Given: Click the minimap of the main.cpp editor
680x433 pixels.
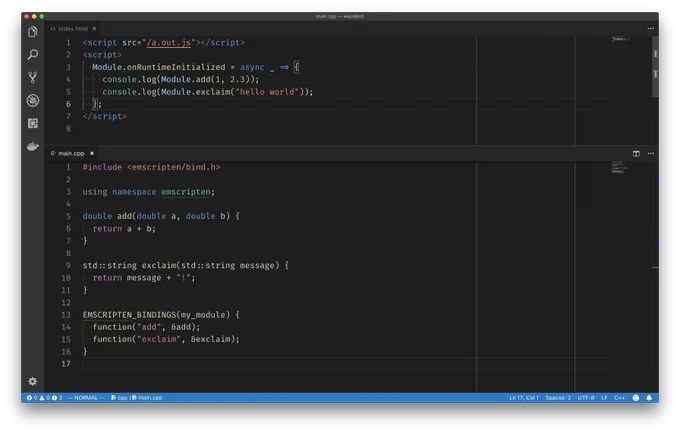Looking at the screenshot, I should 619,167.
